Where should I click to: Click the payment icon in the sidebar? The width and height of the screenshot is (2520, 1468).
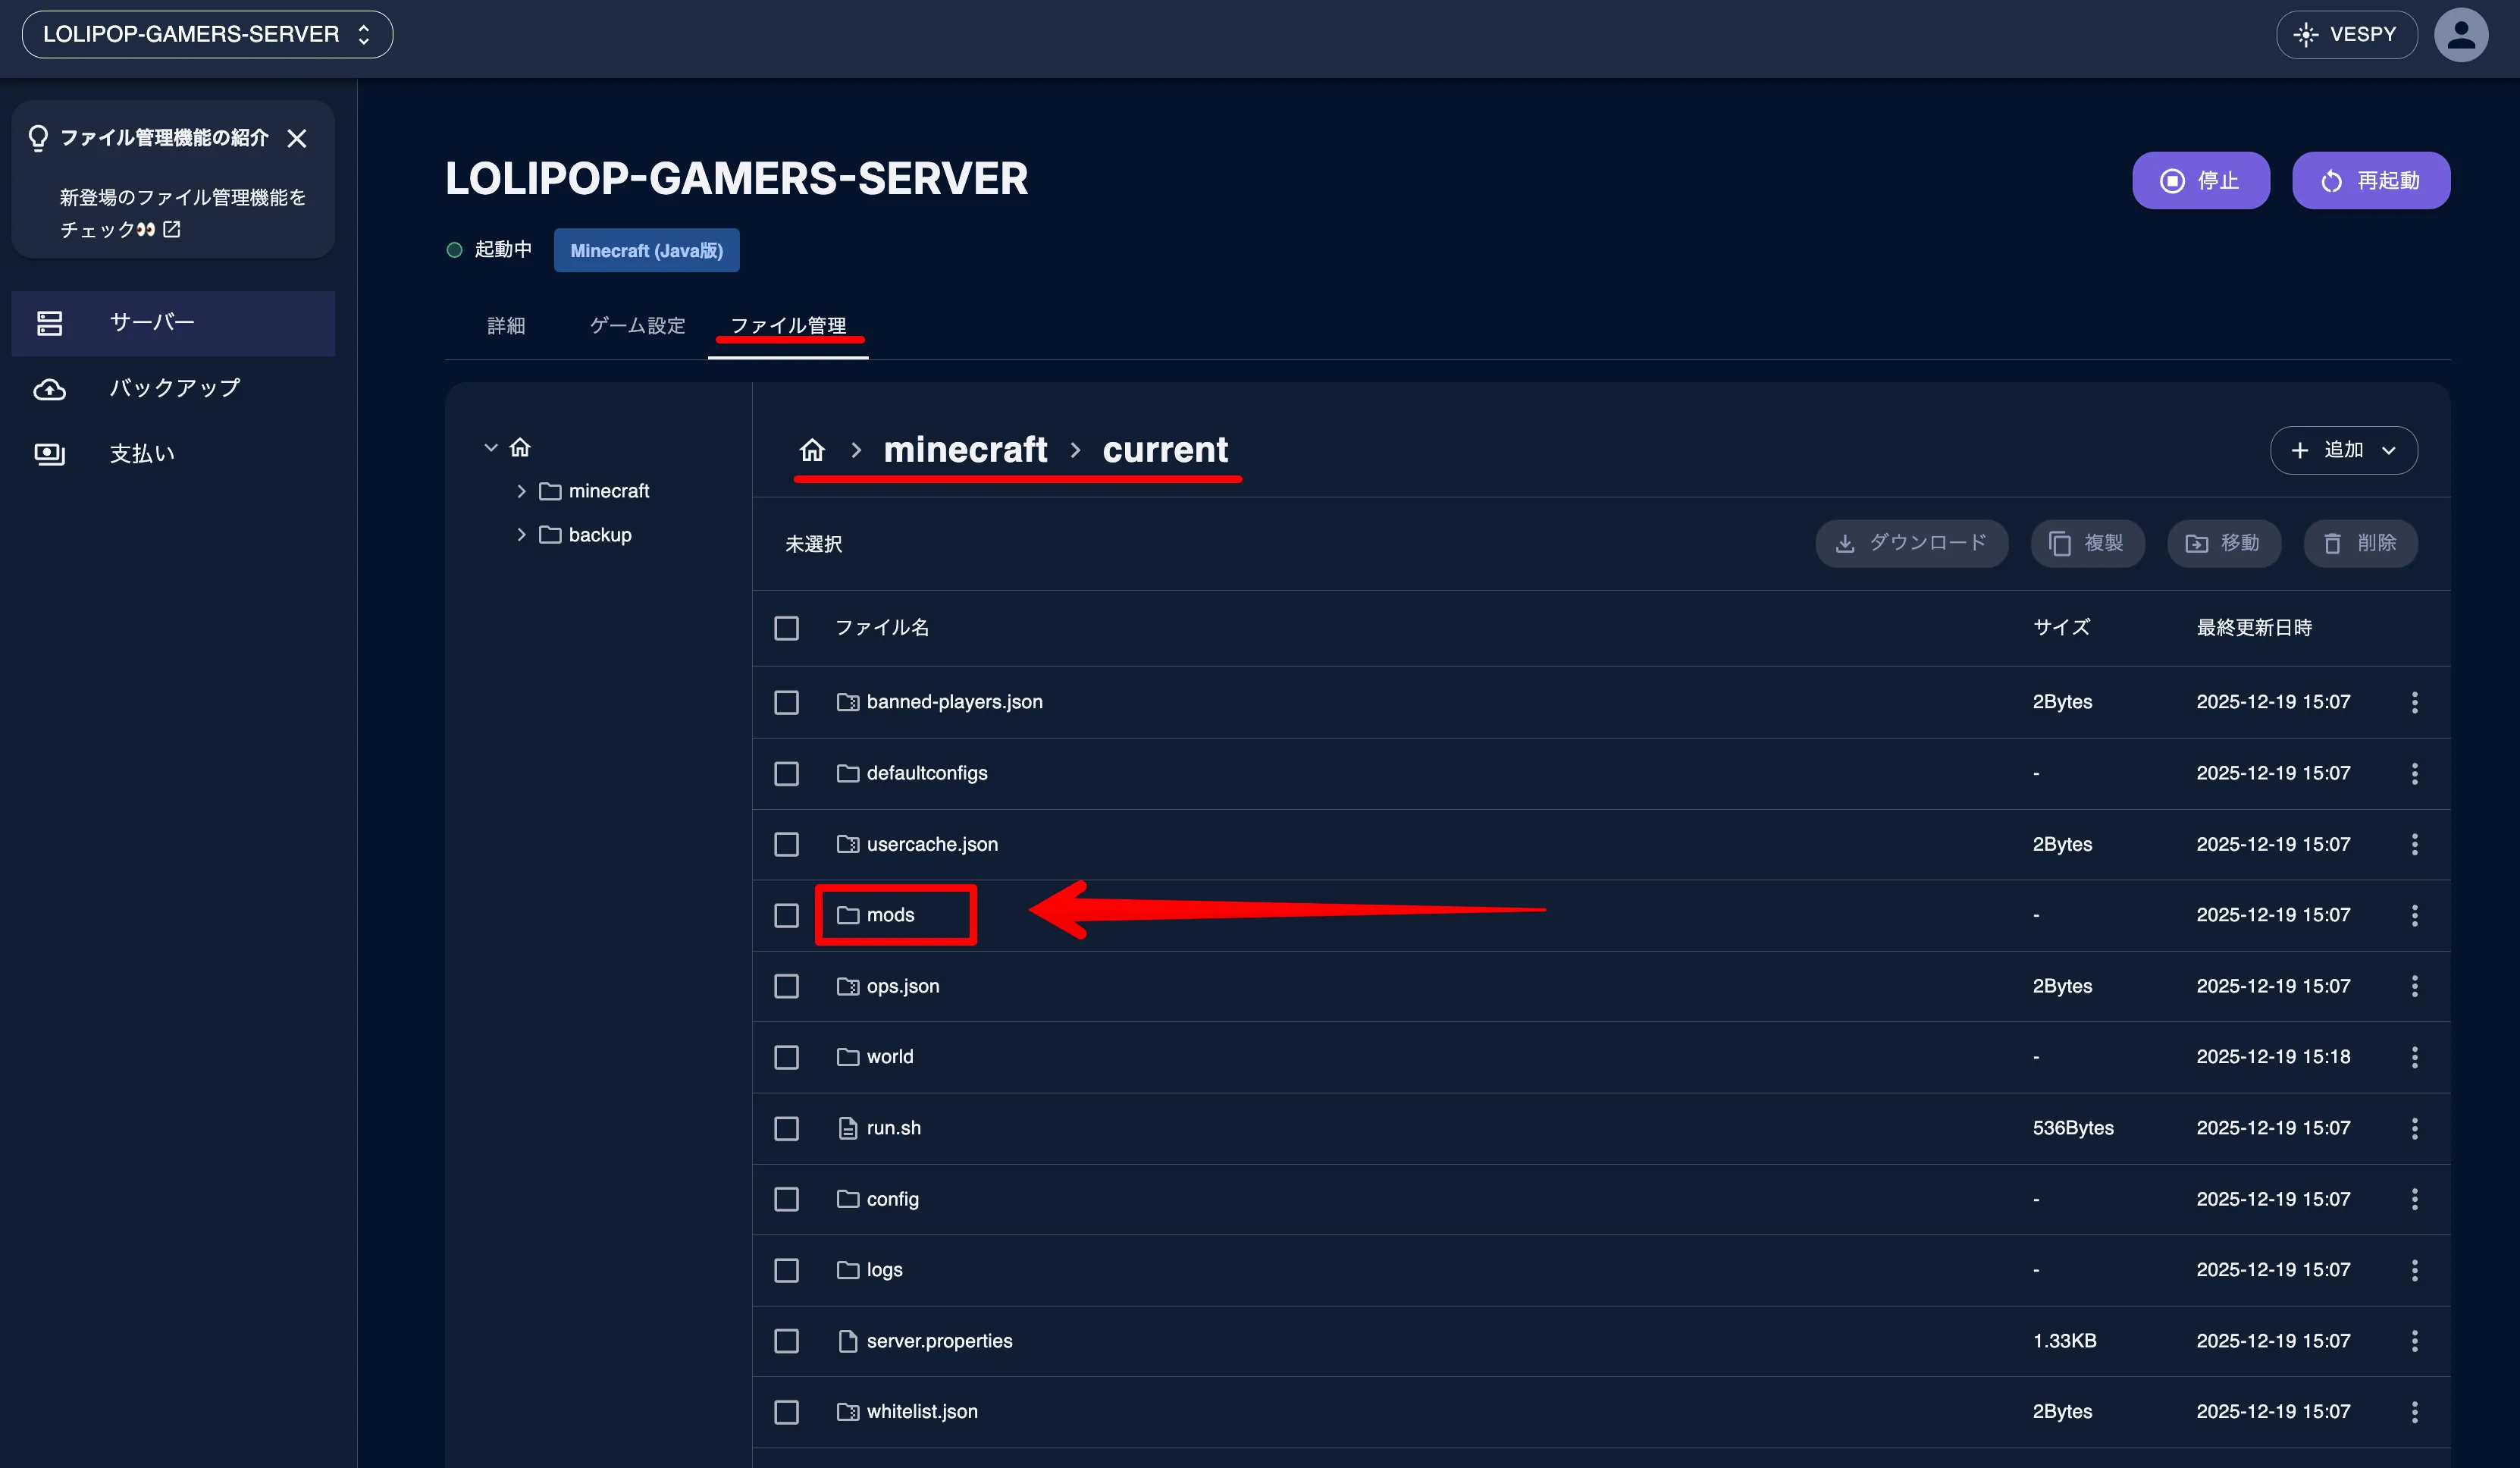tap(50, 454)
